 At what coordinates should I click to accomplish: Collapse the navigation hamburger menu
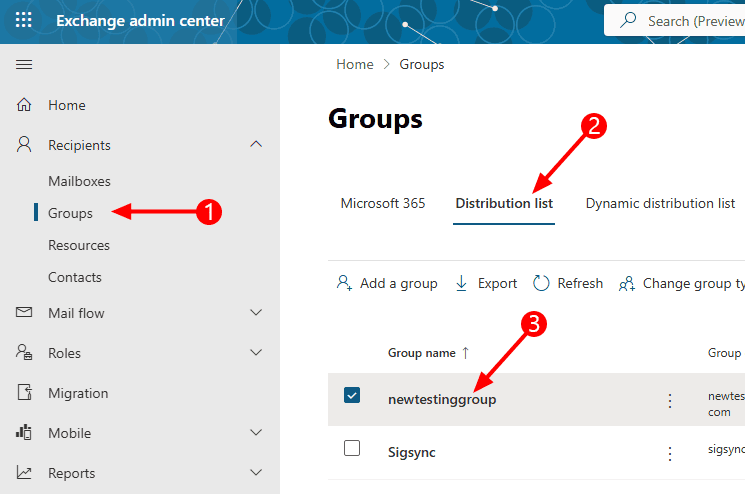[x=24, y=64]
